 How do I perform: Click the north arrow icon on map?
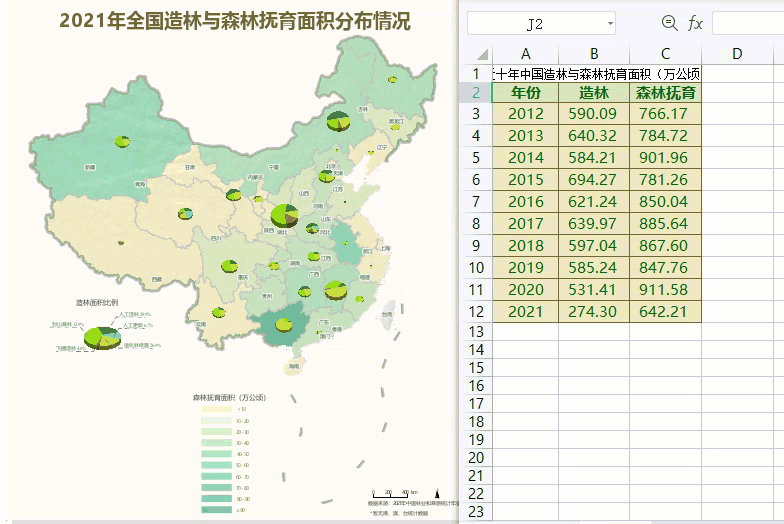[437, 492]
